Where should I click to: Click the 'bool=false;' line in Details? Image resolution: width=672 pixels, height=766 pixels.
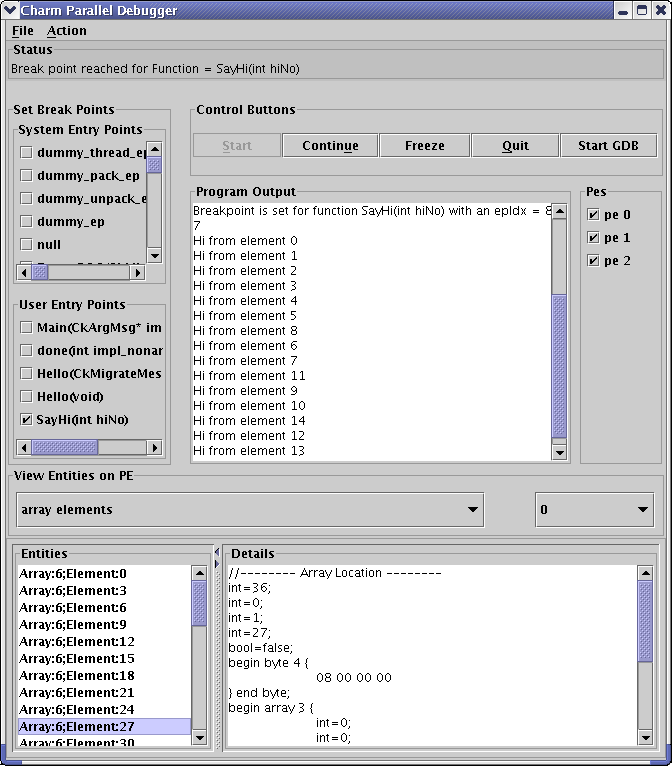[x=260, y=648]
